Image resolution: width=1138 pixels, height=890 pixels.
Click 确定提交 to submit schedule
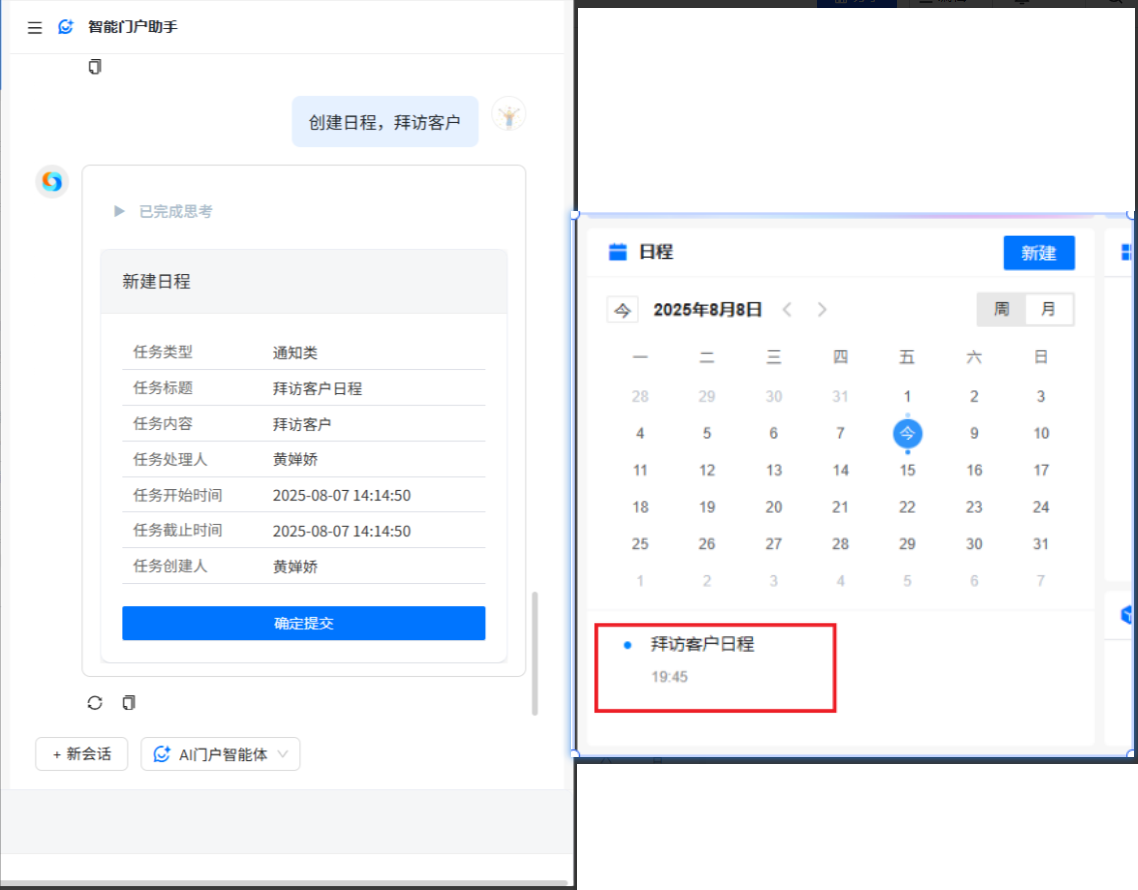tap(303, 623)
